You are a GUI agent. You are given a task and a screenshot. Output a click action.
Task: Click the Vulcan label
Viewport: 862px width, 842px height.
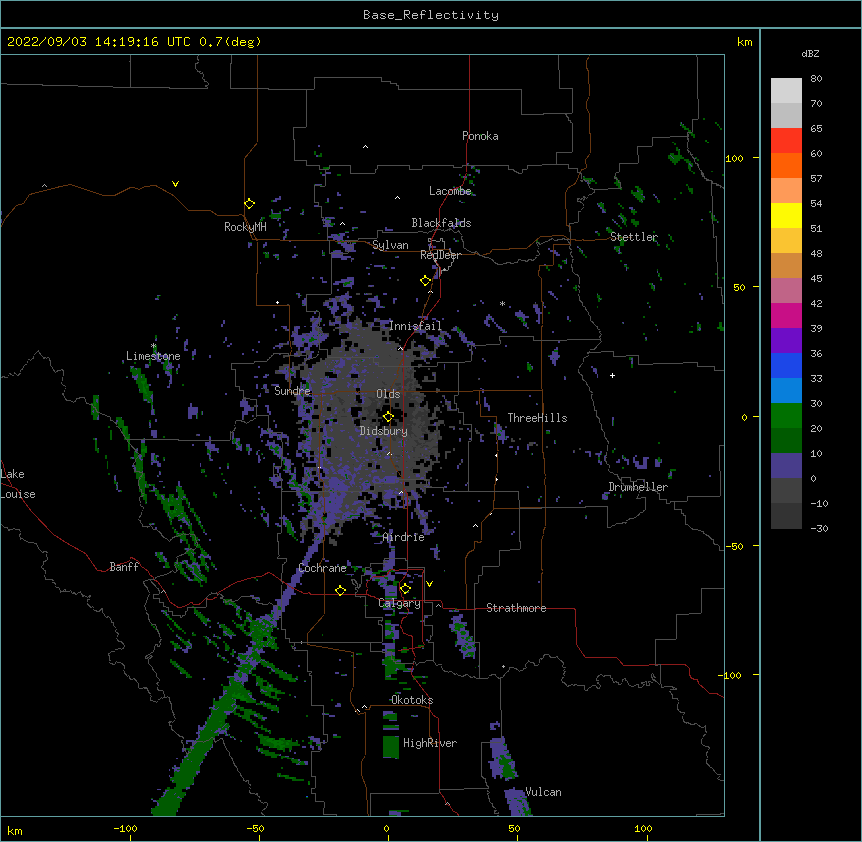pyautogui.click(x=543, y=792)
